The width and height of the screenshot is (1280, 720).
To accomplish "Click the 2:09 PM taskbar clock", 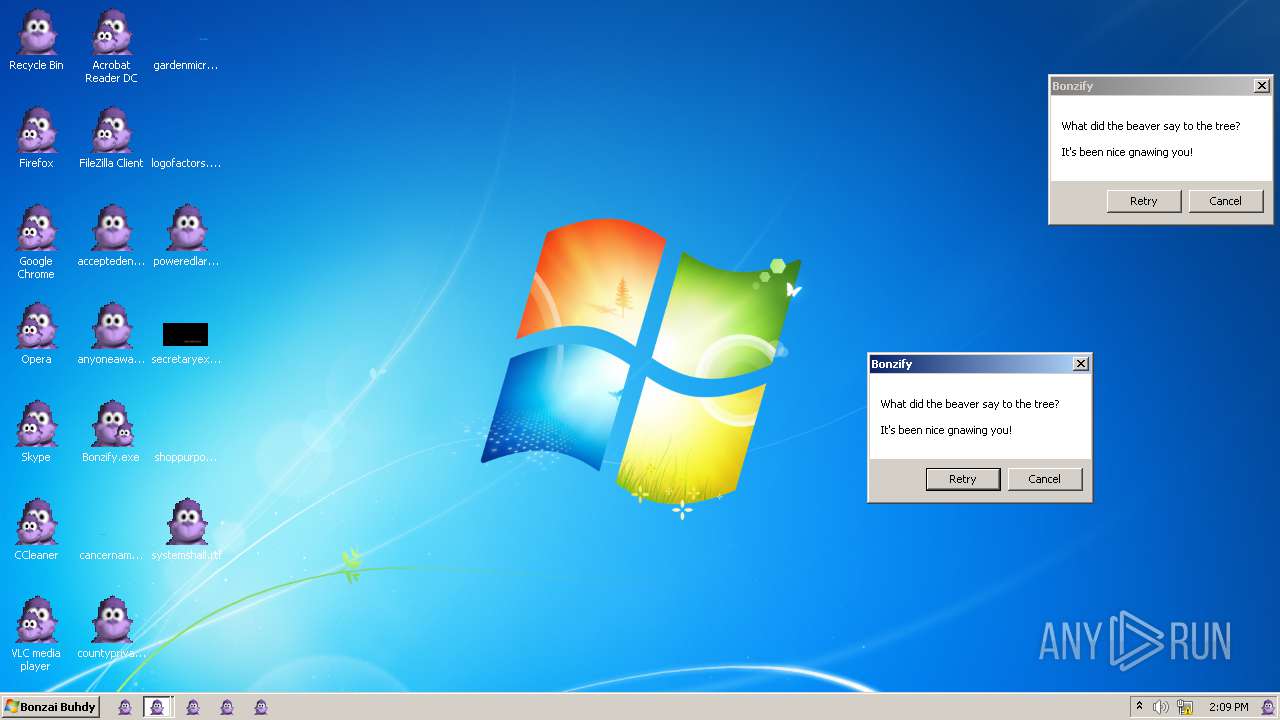I will pos(1228,707).
